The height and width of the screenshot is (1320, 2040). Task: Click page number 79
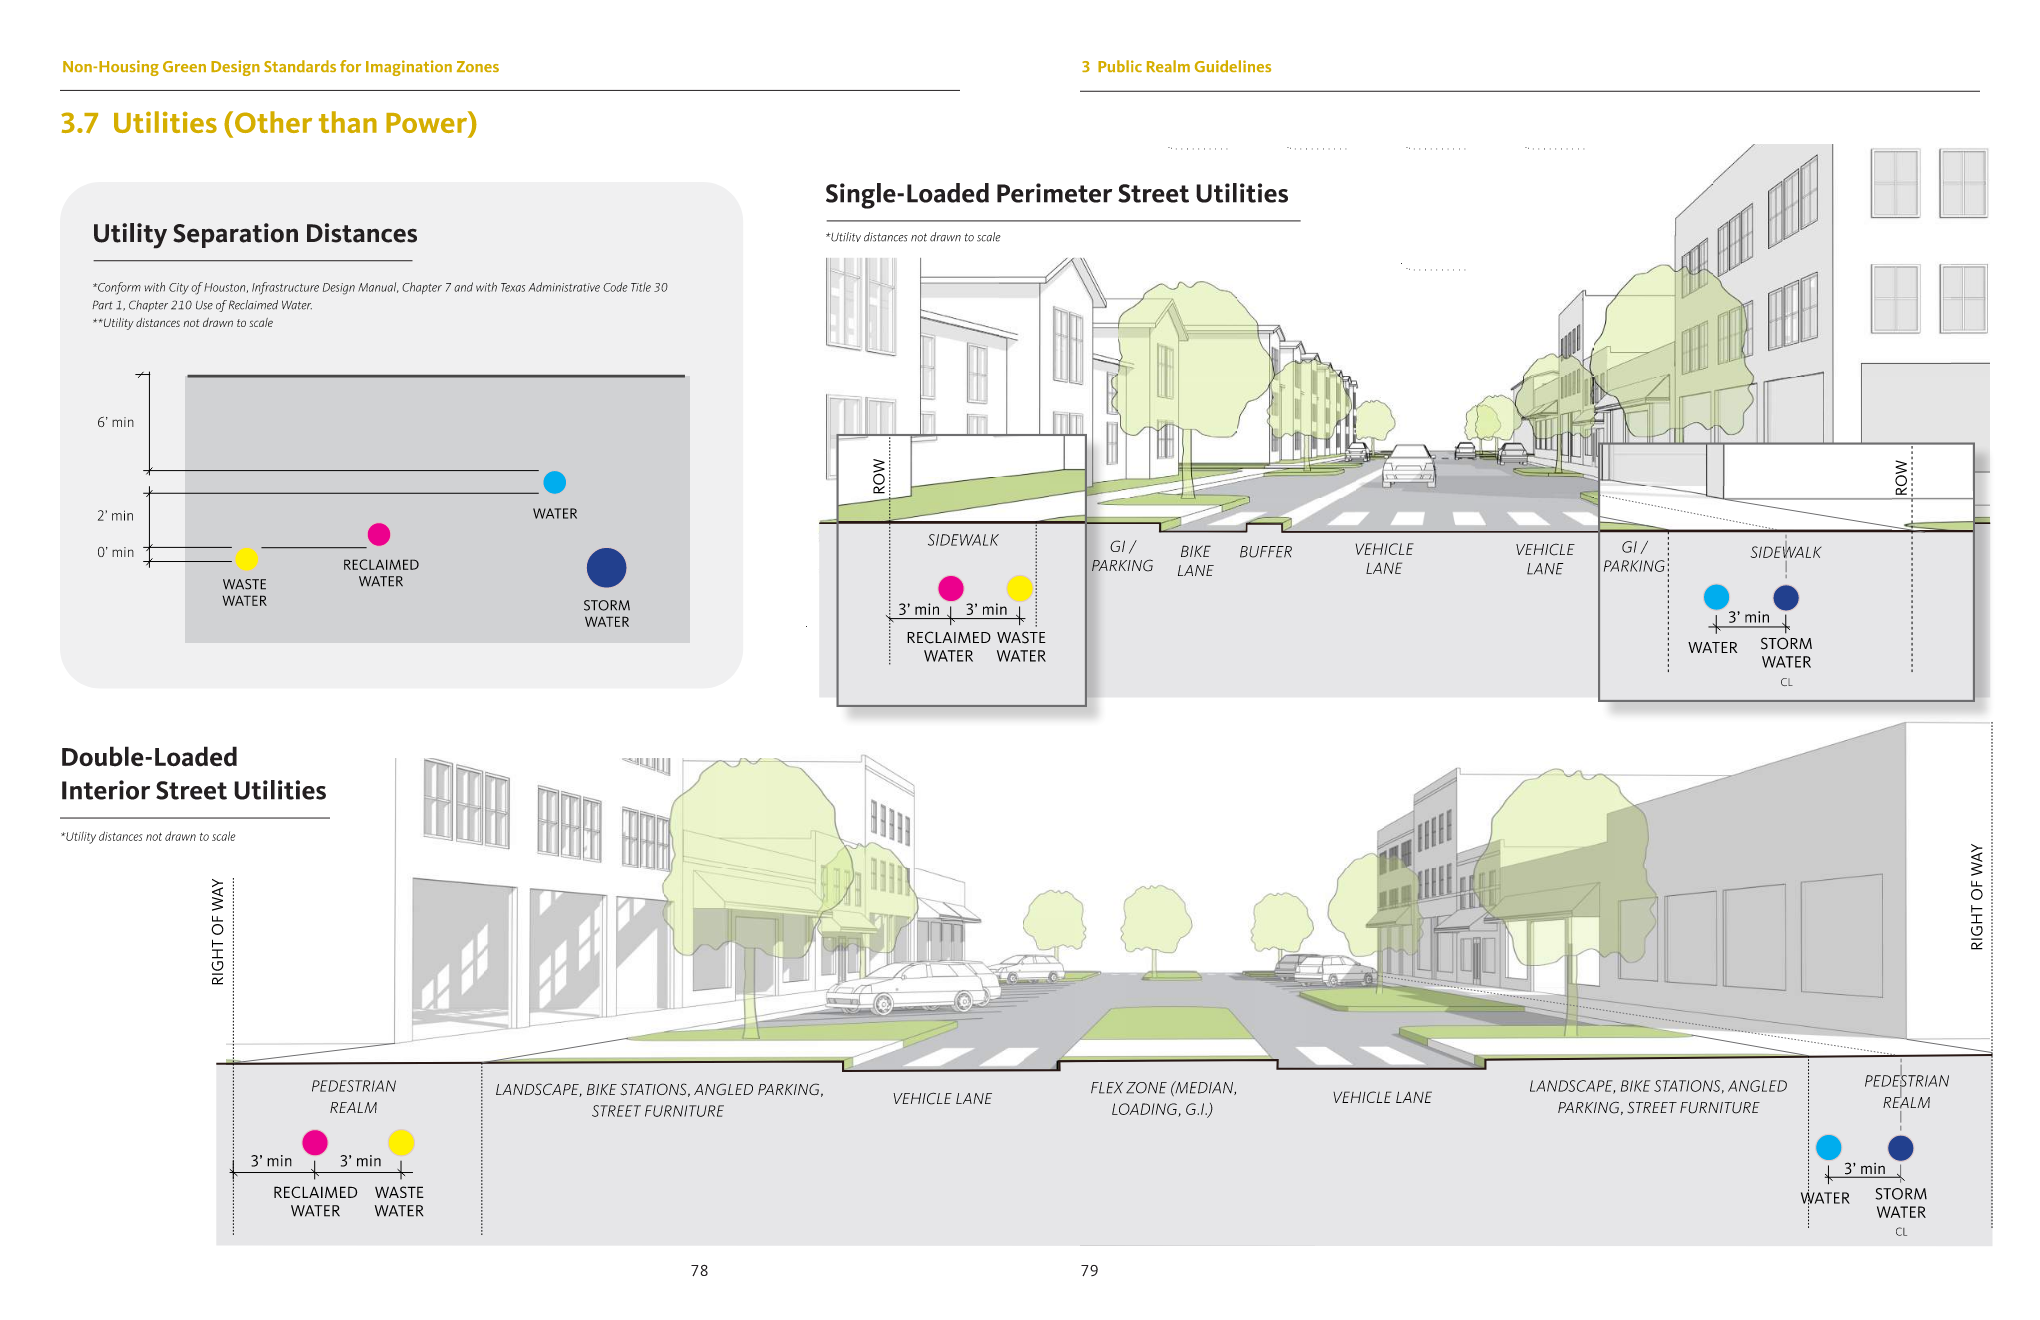(x=1089, y=1270)
